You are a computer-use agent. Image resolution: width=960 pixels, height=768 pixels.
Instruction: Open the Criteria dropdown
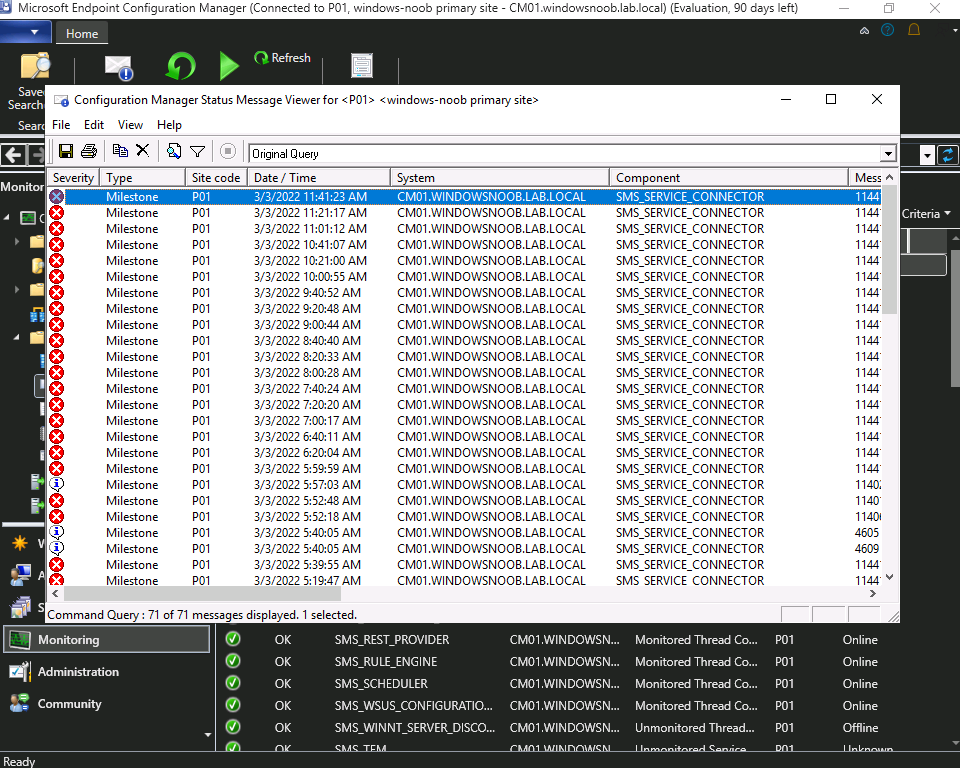tap(926, 214)
